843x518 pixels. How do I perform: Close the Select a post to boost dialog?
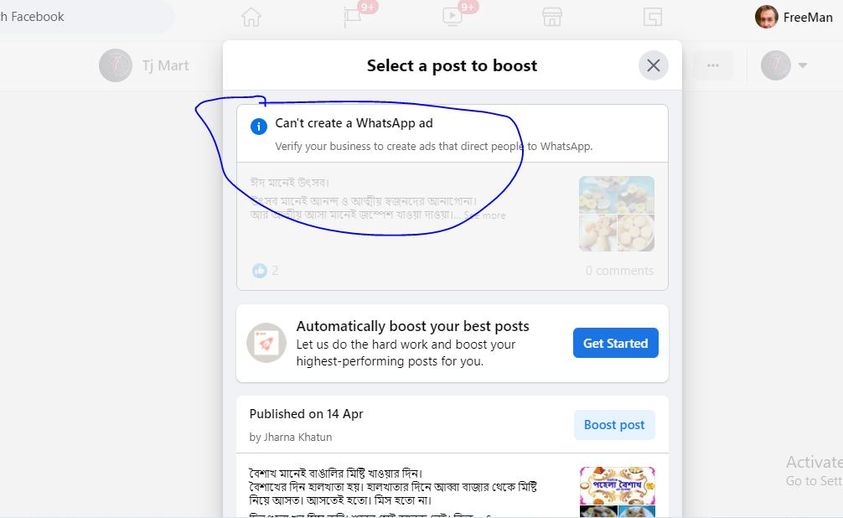653,66
